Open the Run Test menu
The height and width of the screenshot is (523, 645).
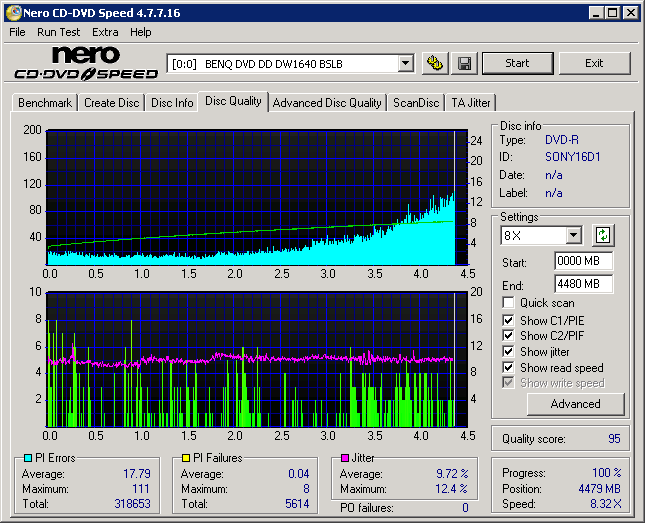coord(58,32)
